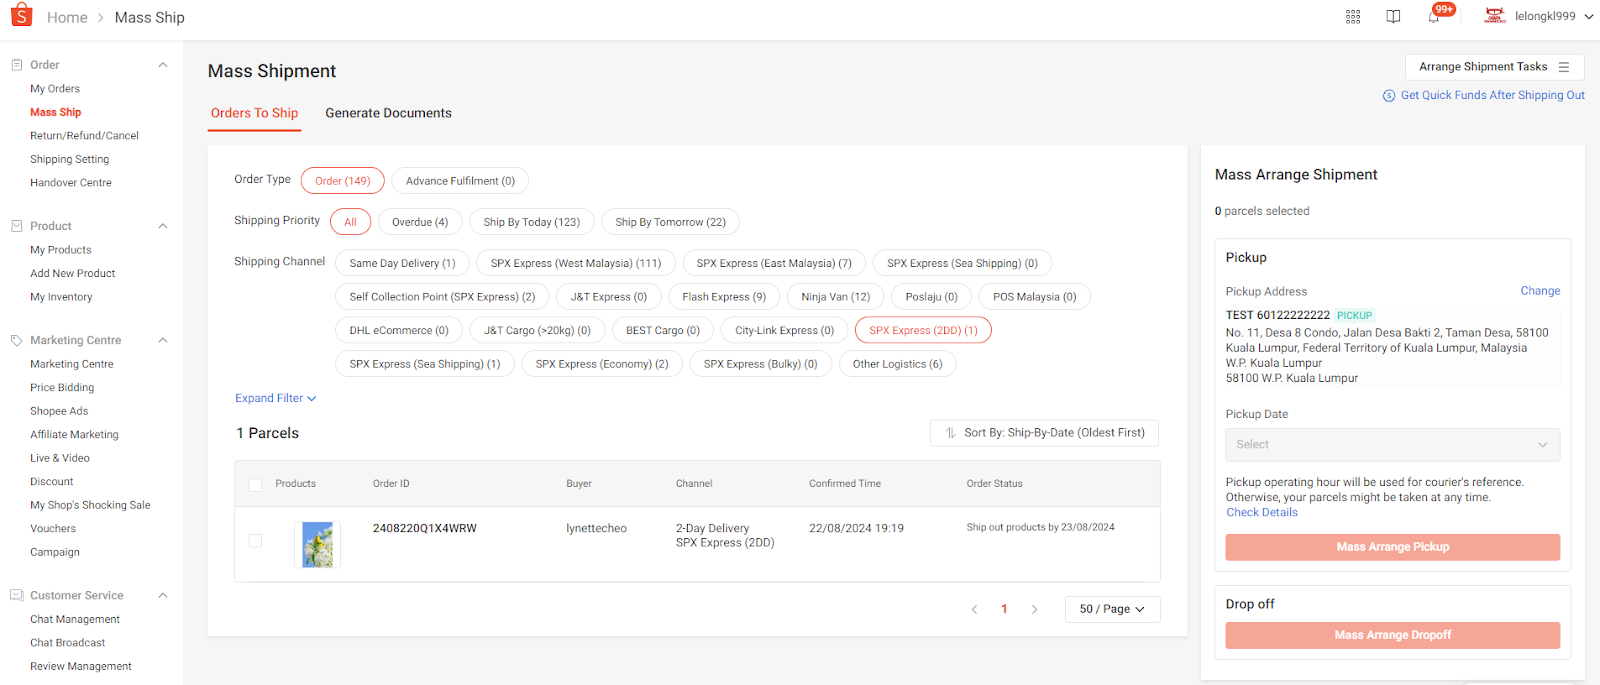Open the Pickup Date select dropdown

(1392, 445)
